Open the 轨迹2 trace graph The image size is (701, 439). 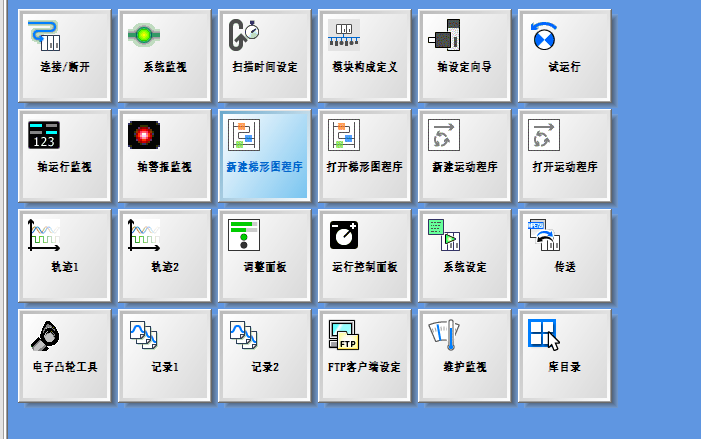pos(164,254)
